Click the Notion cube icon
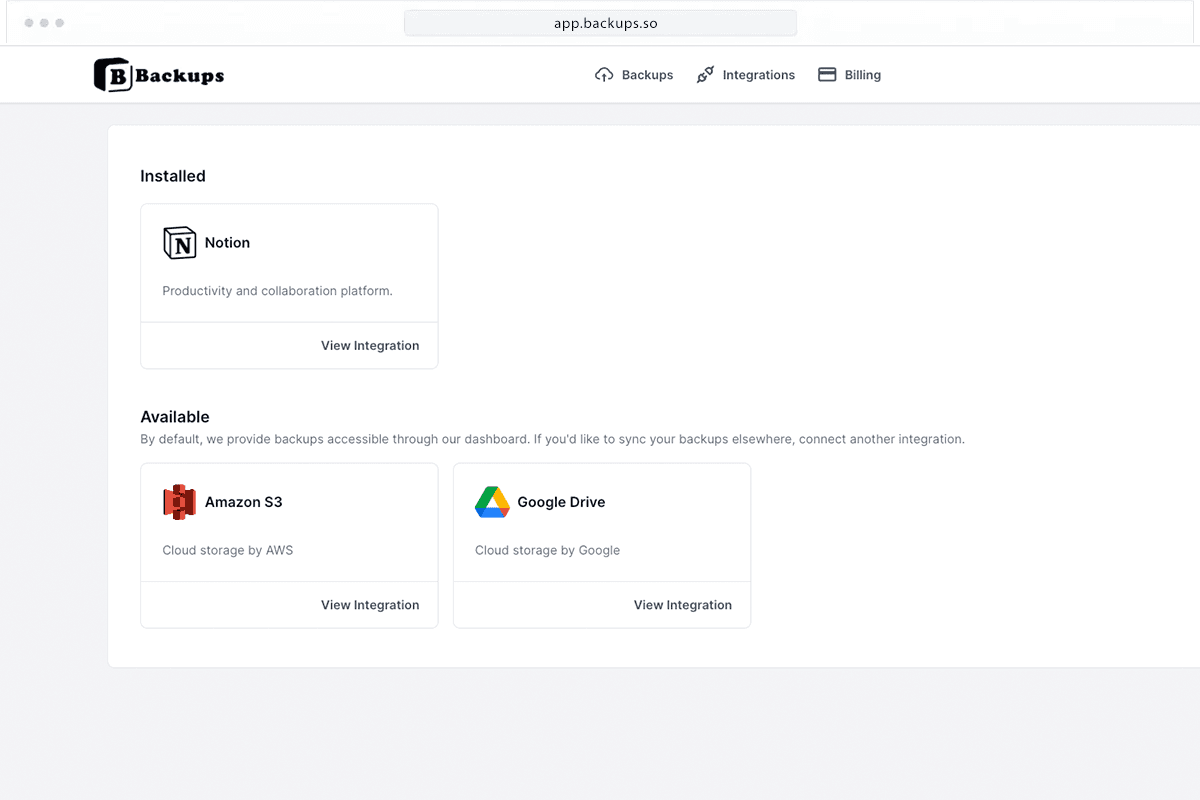This screenshot has width=1200, height=800. tap(180, 242)
